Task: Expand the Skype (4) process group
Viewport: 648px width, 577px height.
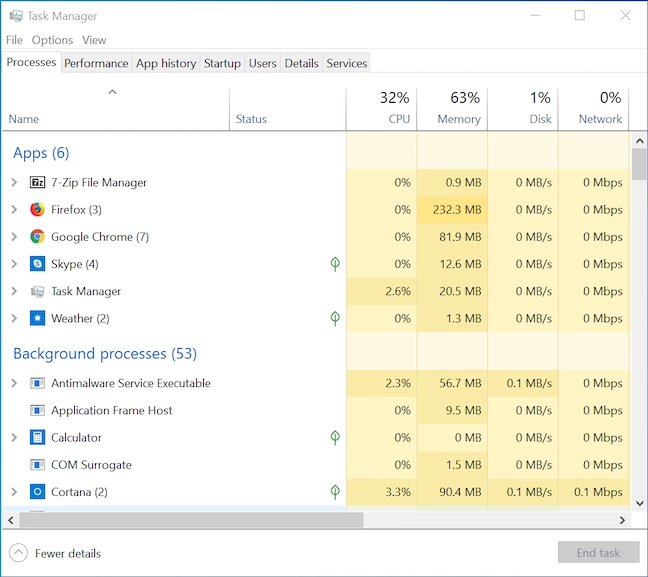Action: (14, 264)
